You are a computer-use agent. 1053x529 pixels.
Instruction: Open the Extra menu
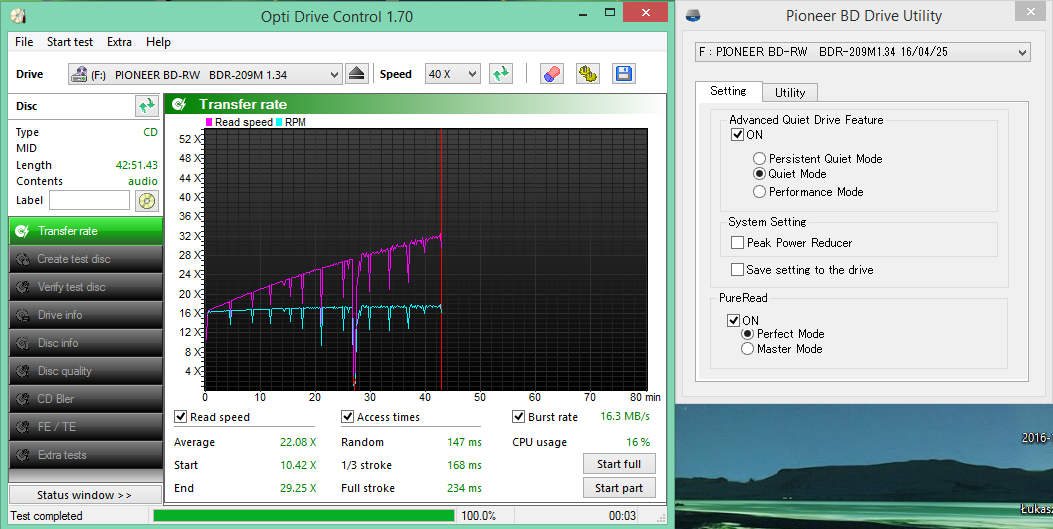[120, 42]
